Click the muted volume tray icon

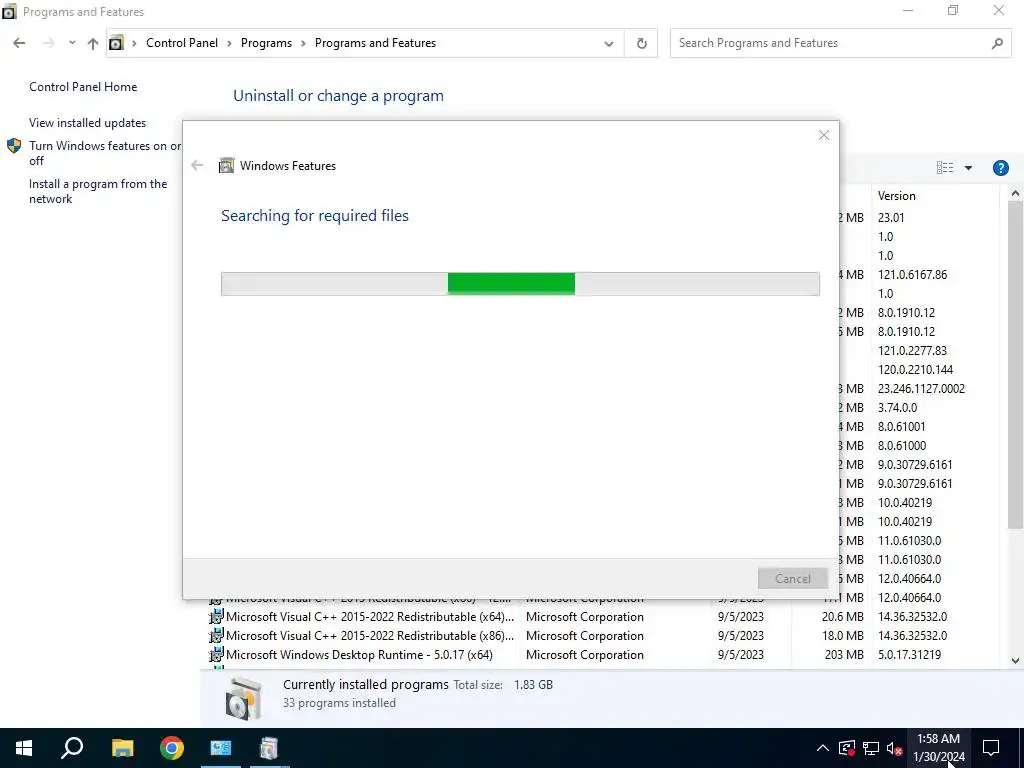pyautogui.click(x=895, y=748)
